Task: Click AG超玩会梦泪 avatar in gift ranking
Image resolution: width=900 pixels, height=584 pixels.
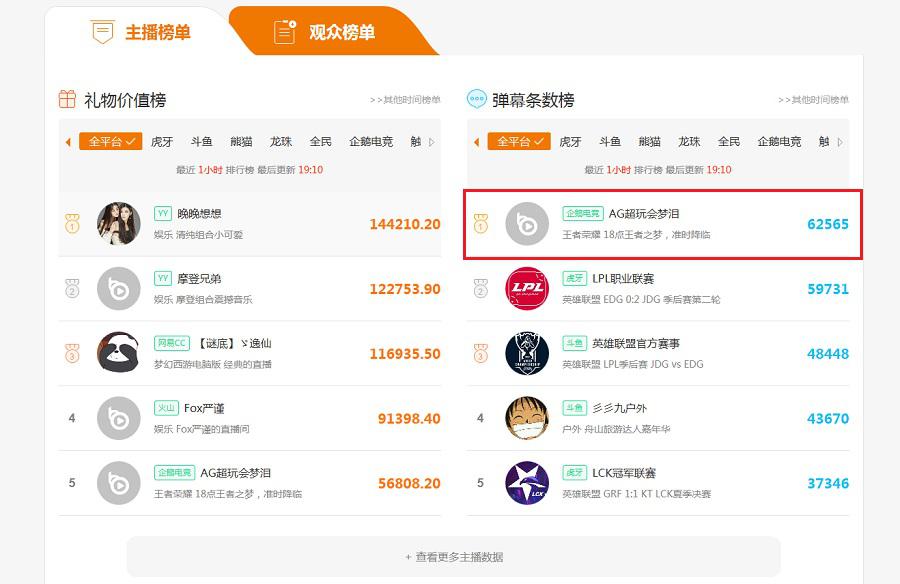Action: [119, 483]
